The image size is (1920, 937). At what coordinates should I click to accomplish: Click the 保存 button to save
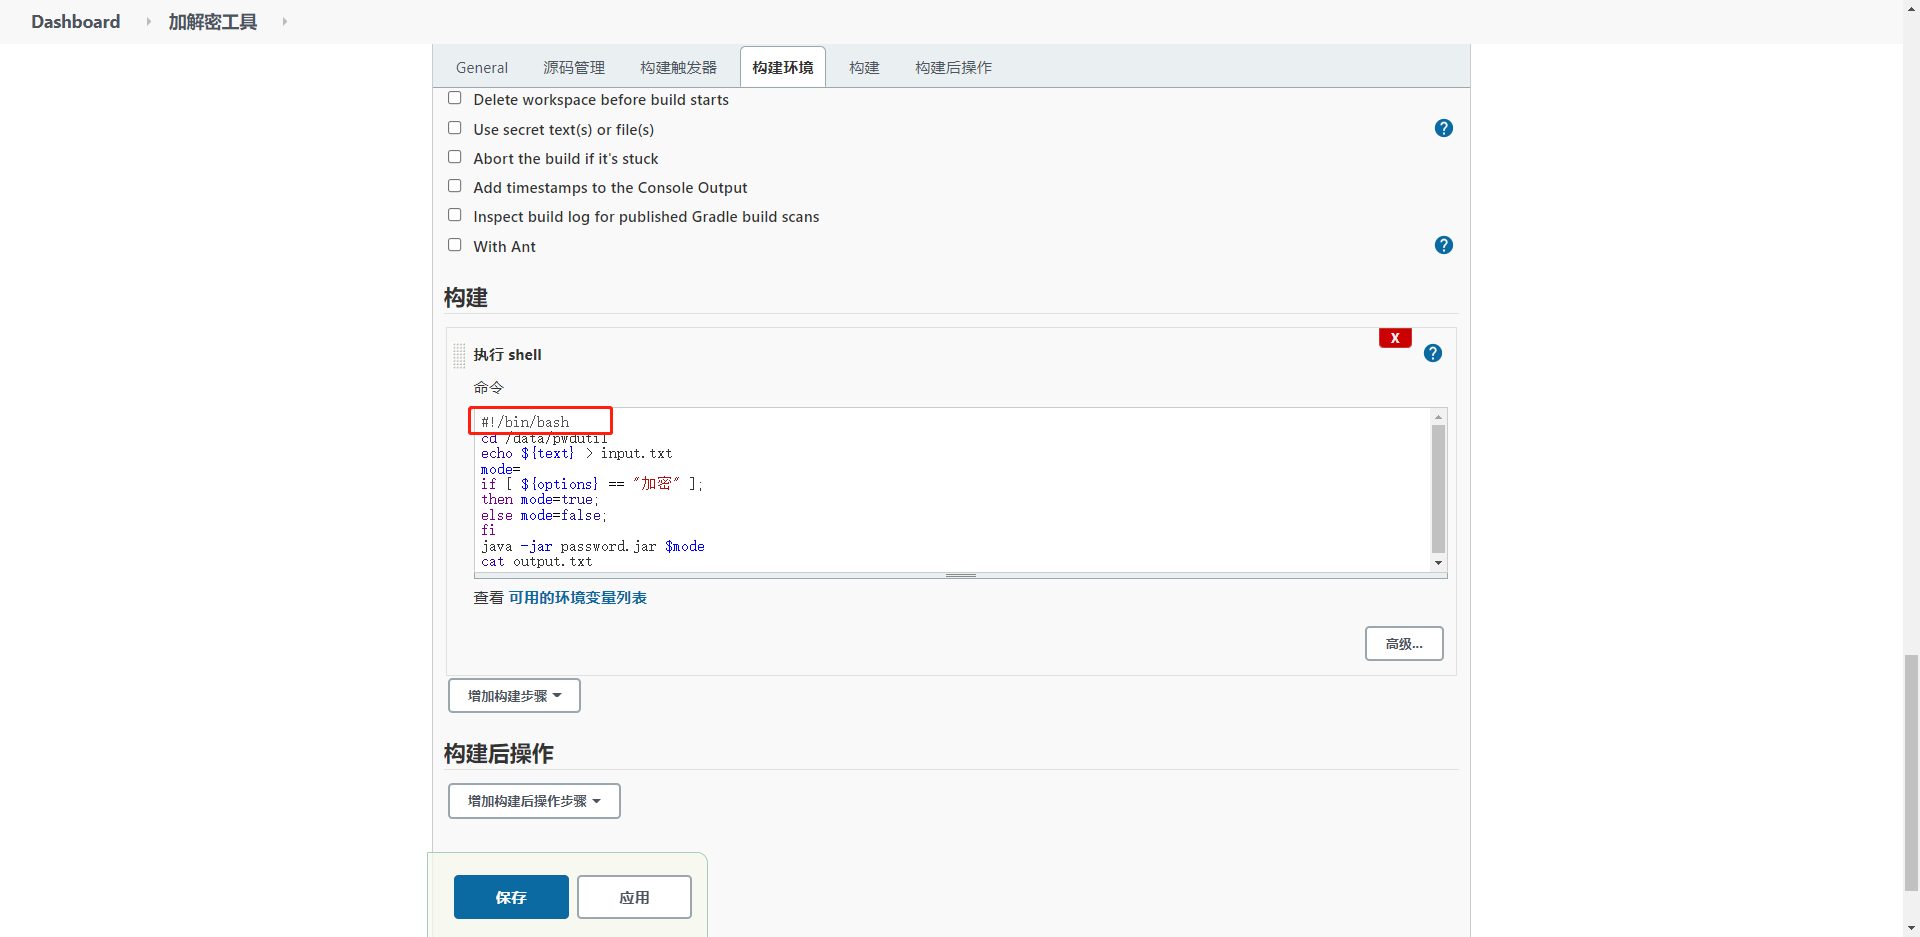click(510, 897)
